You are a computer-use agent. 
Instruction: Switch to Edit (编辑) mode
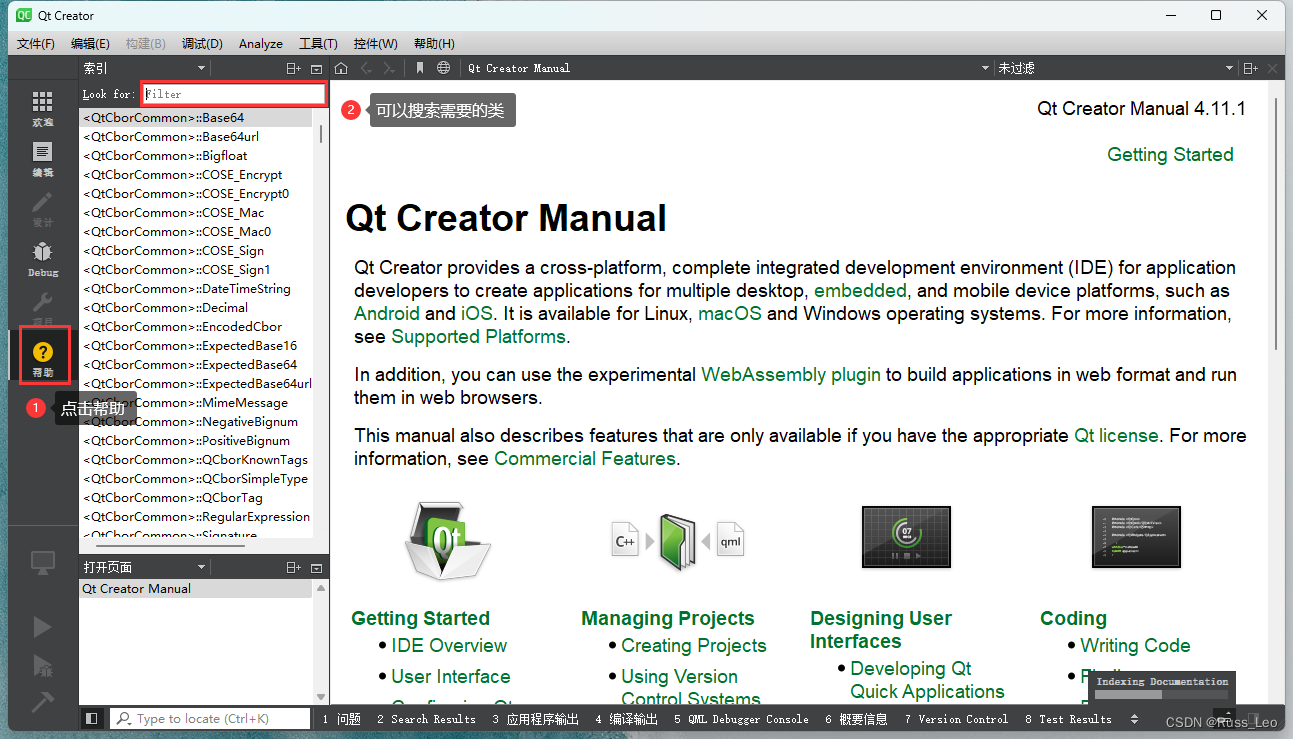tap(42, 159)
